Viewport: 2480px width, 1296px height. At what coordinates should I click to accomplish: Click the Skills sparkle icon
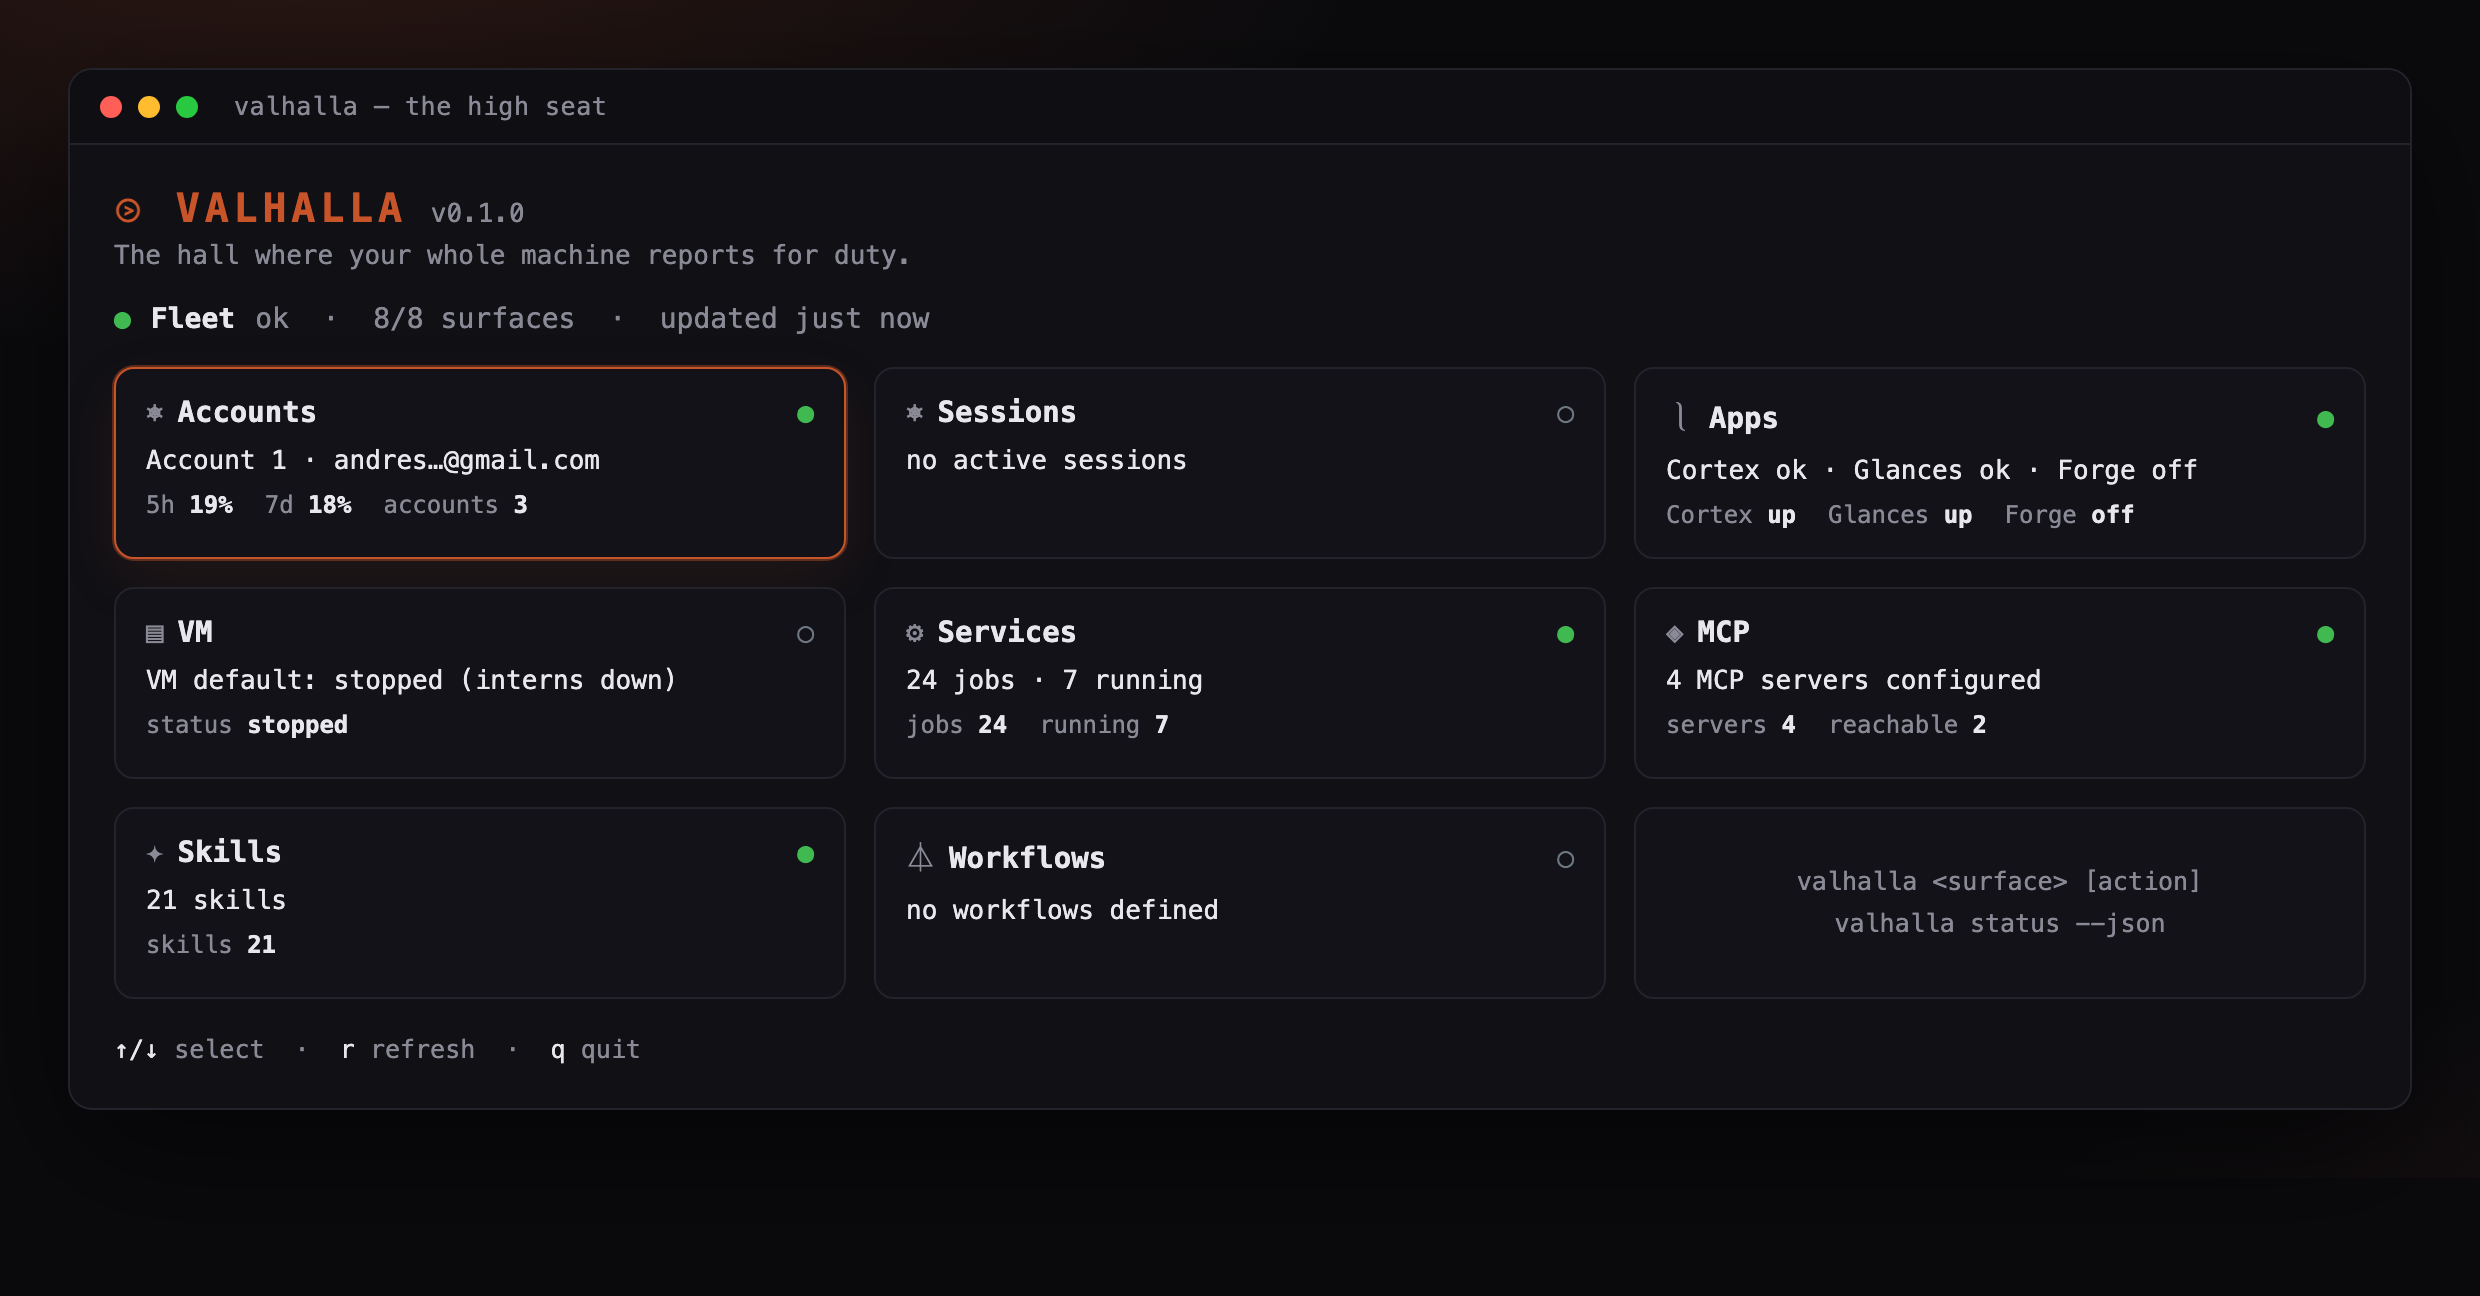tap(154, 853)
